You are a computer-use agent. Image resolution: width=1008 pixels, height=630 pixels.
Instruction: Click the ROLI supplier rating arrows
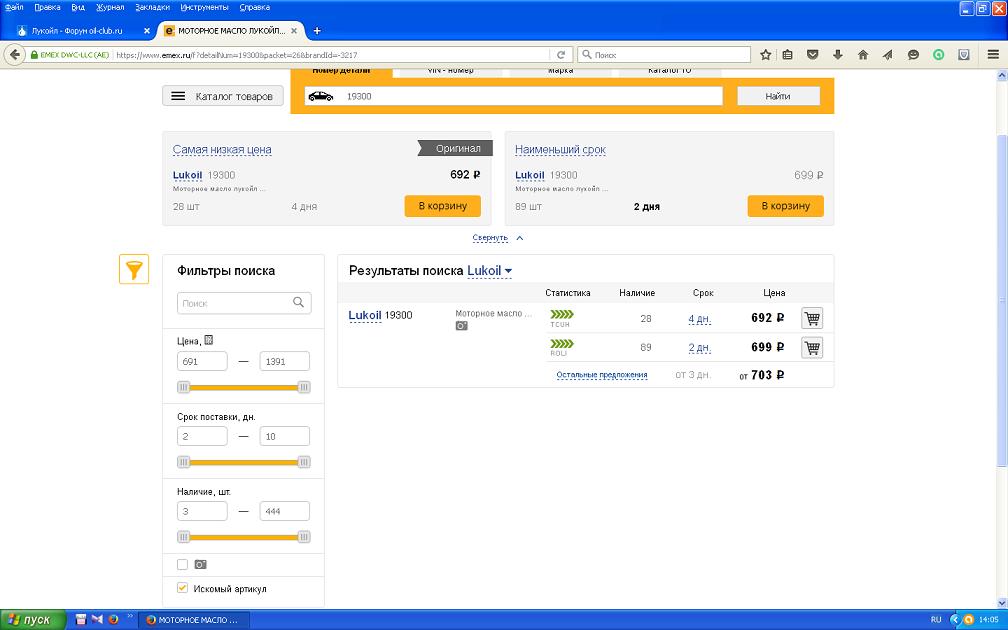click(x=562, y=344)
